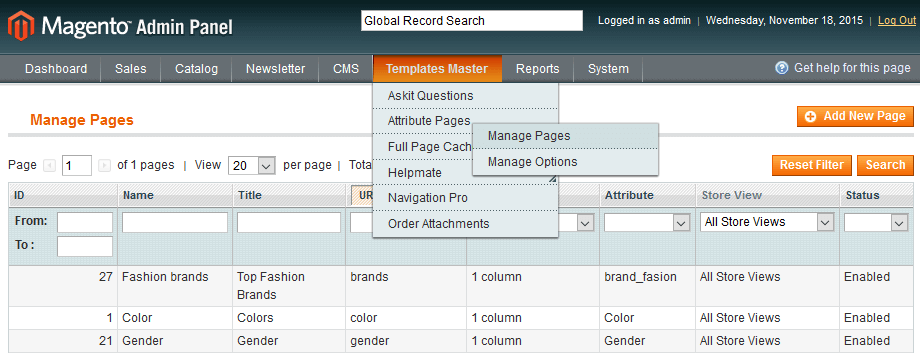Select Full Page Cache menu entry

423,147
